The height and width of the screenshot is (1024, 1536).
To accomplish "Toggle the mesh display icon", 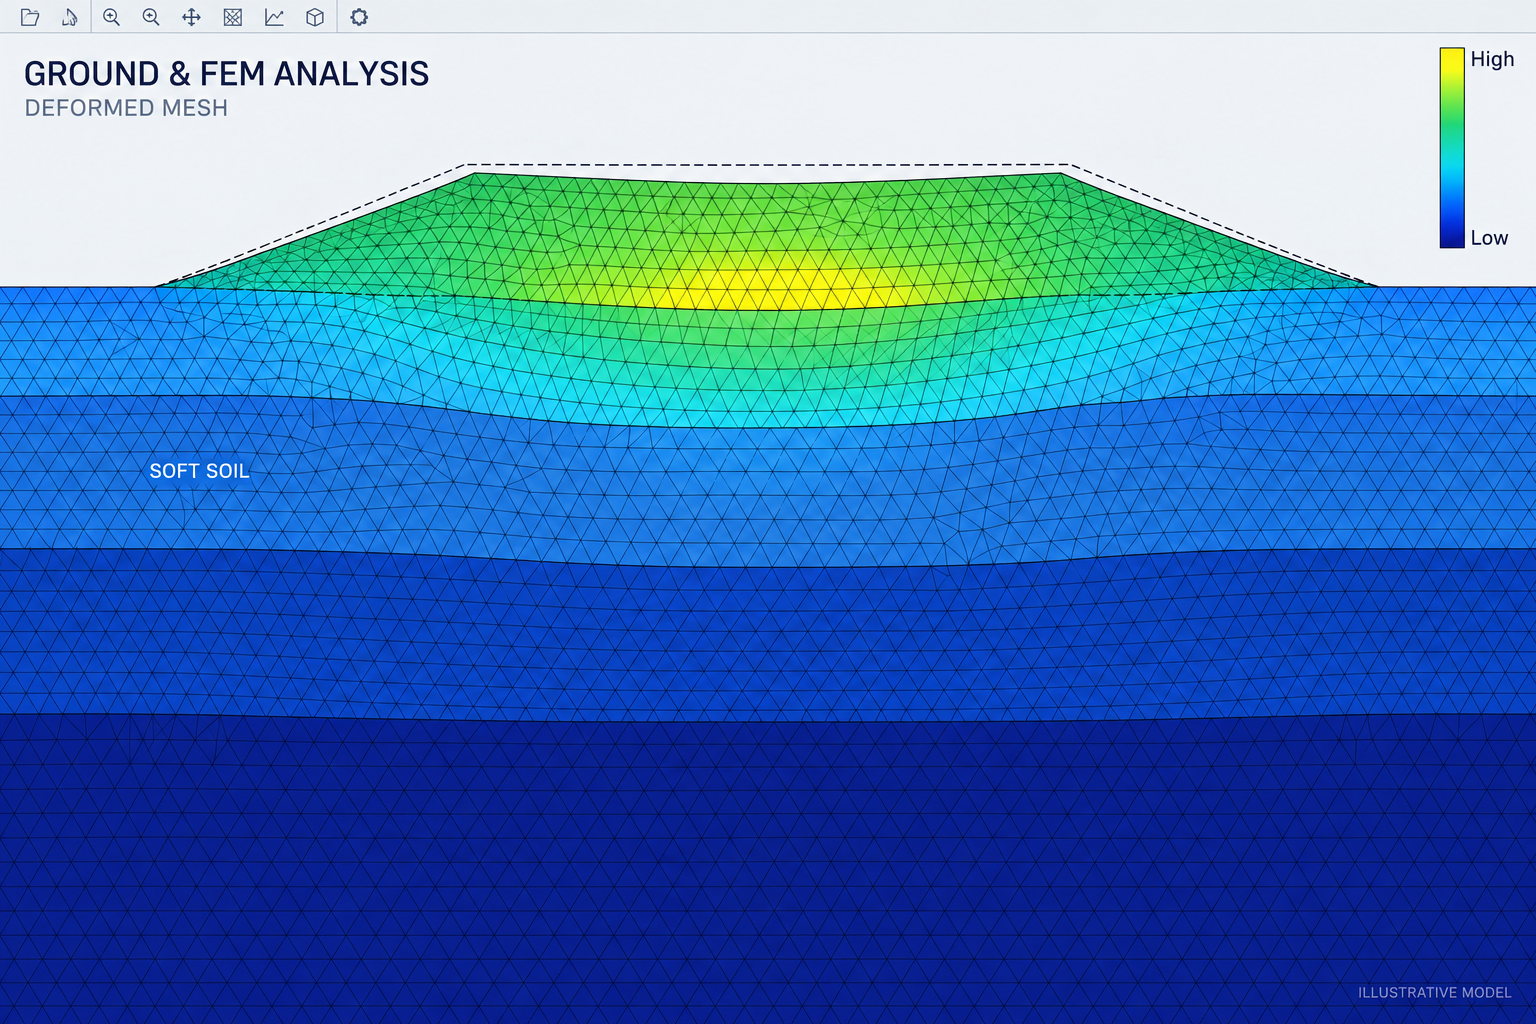I will (233, 17).
